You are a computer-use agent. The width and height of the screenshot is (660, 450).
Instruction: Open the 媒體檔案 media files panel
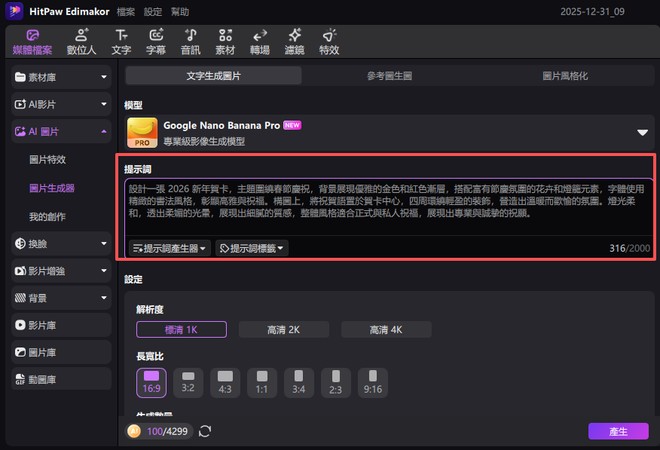point(32,42)
